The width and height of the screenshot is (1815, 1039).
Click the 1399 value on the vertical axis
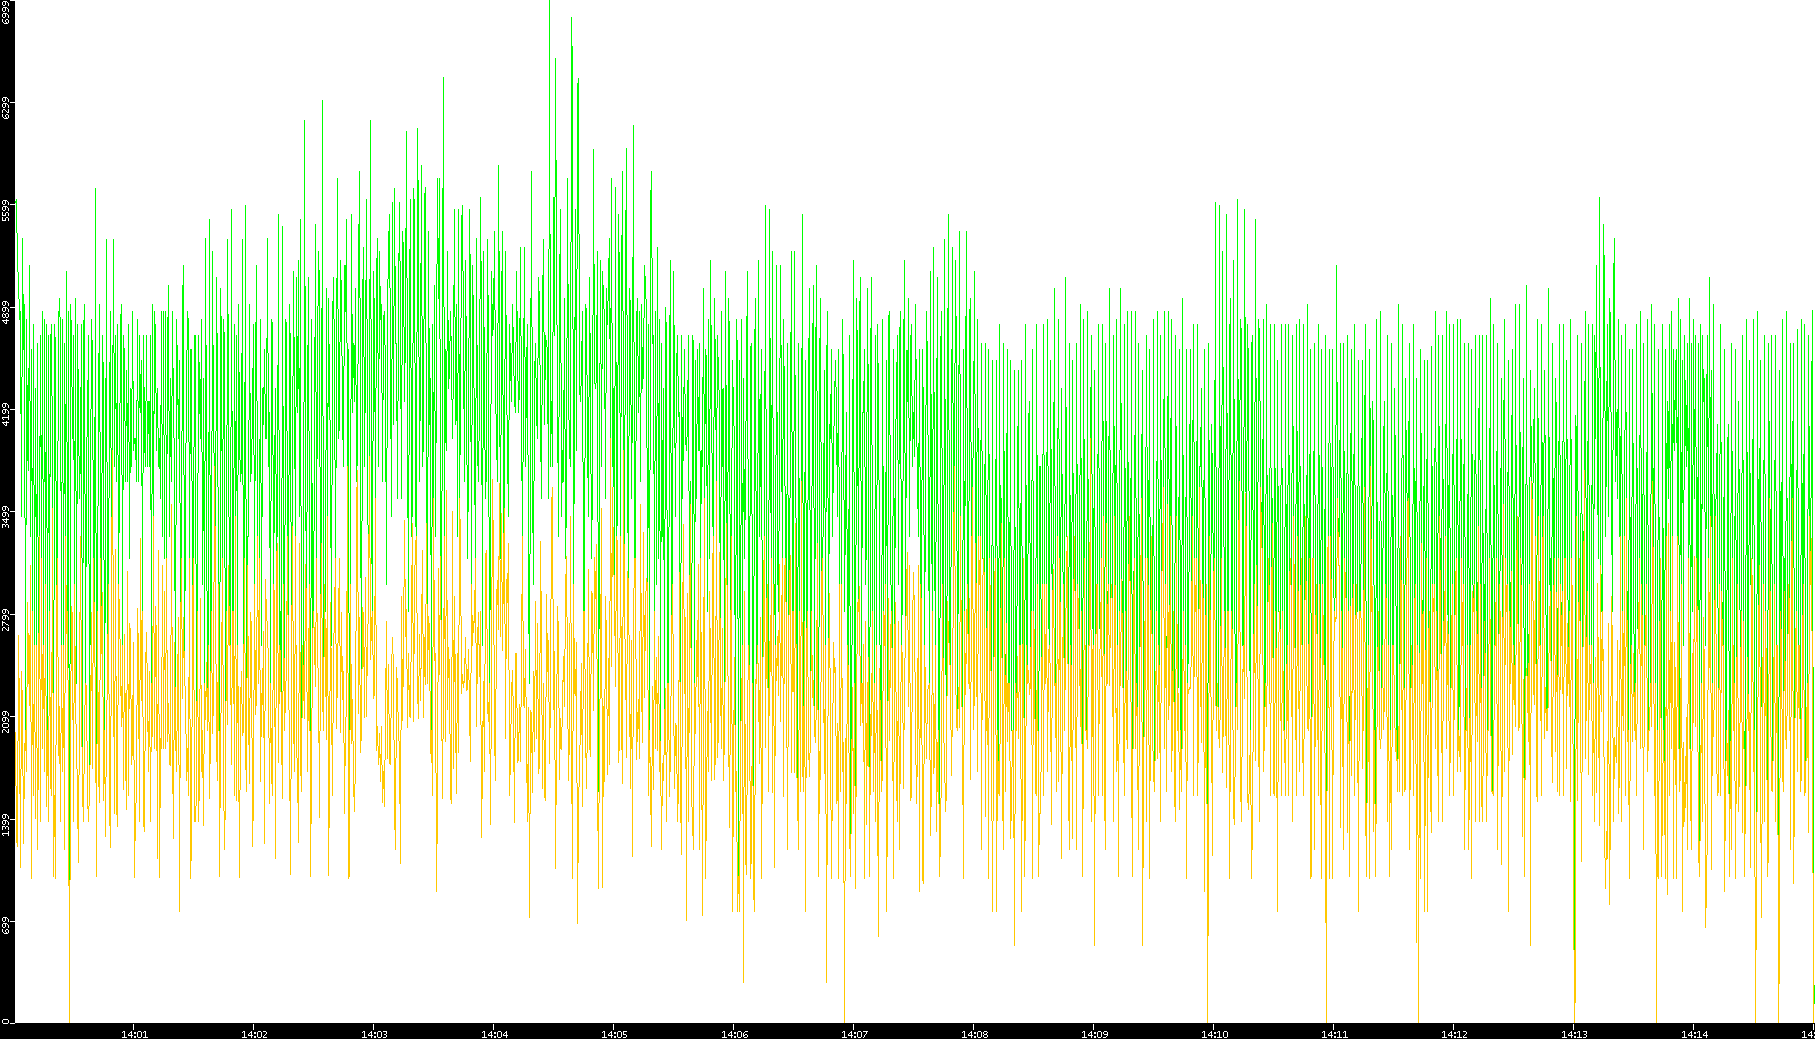(6, 825)
